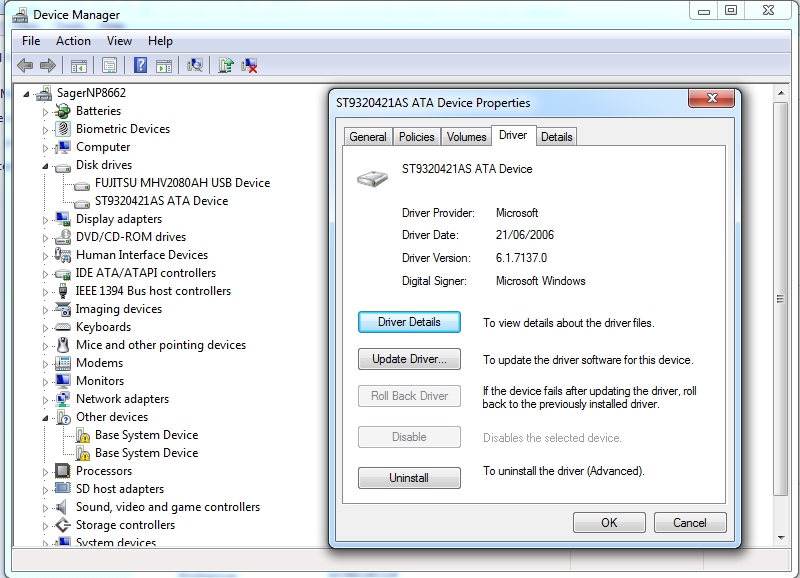Viewport: 800px width, 578px height.
Task: Click the driver version 6.1.7137.0 text
Action: coord(521,258)
